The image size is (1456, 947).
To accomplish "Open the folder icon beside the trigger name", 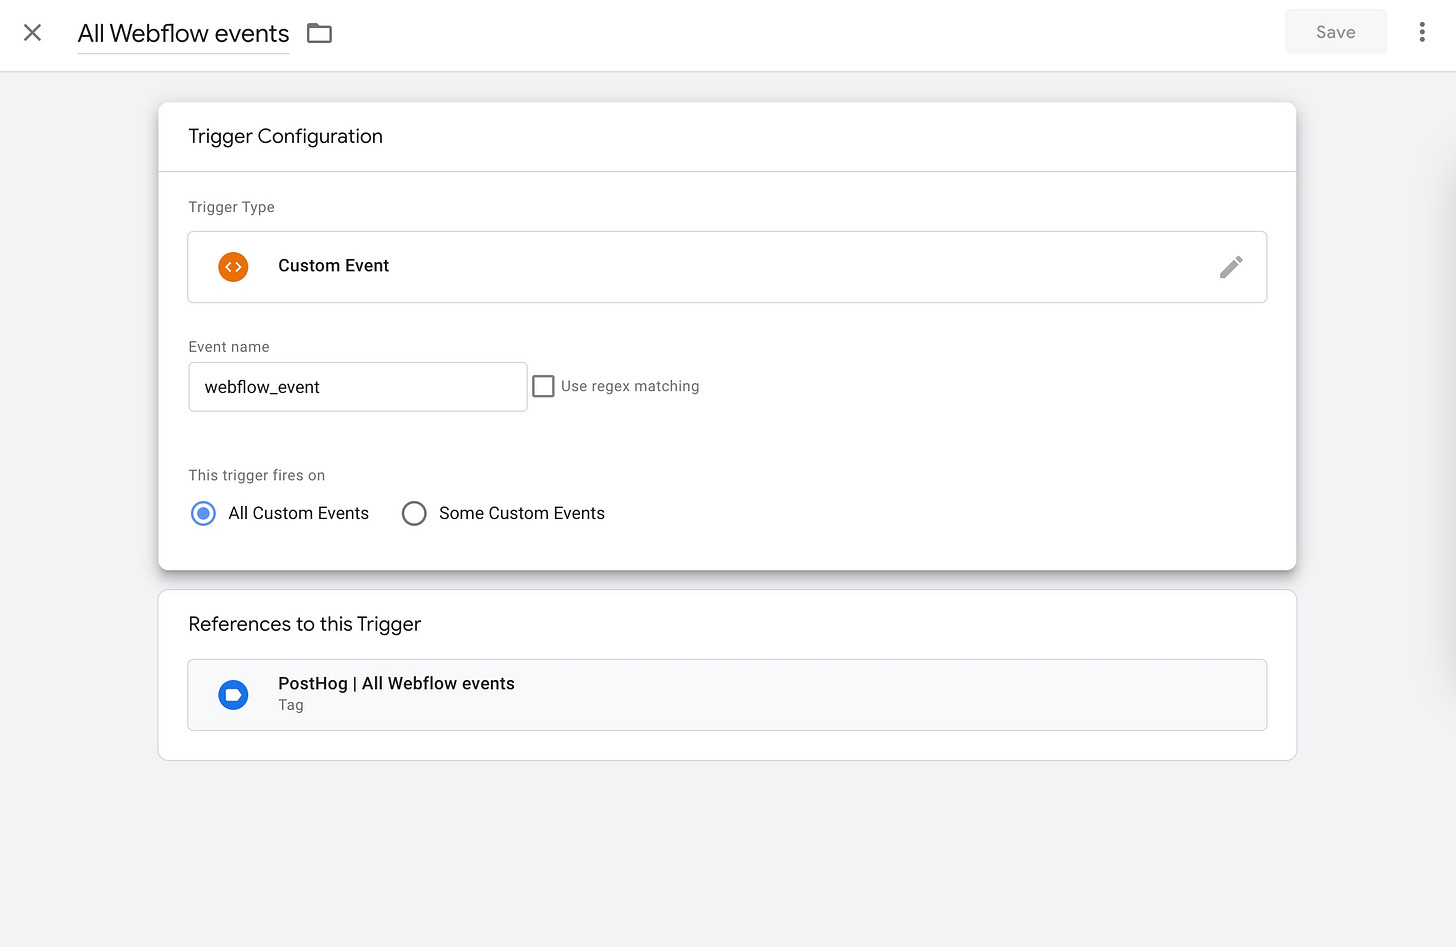I will pos(319,33).
